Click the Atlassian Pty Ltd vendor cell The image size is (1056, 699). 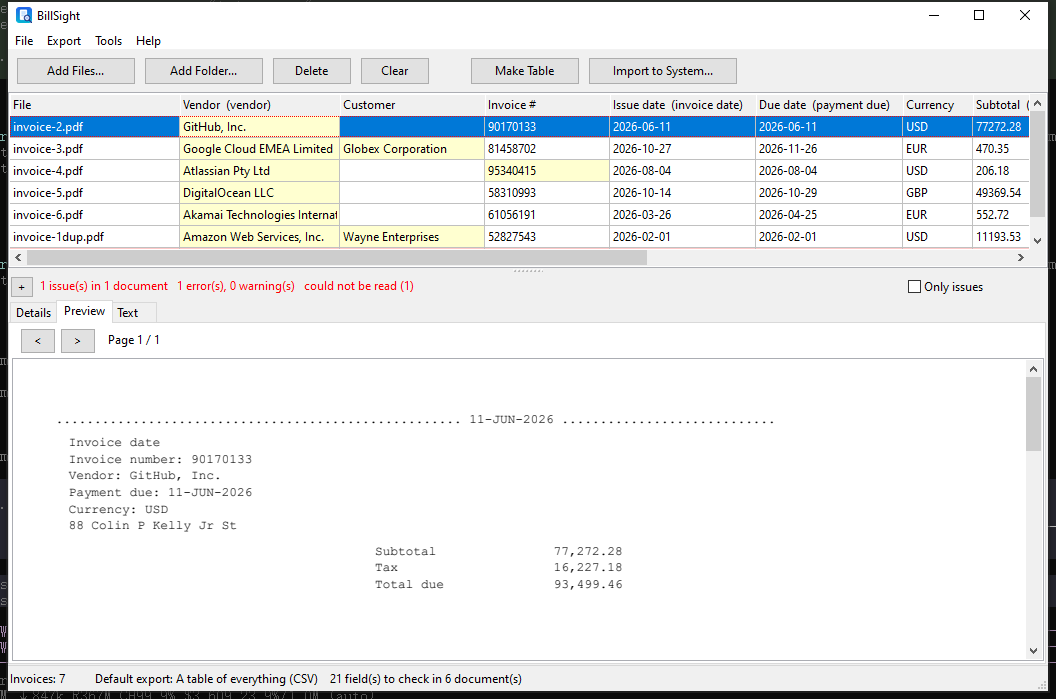tap(259, 171)
